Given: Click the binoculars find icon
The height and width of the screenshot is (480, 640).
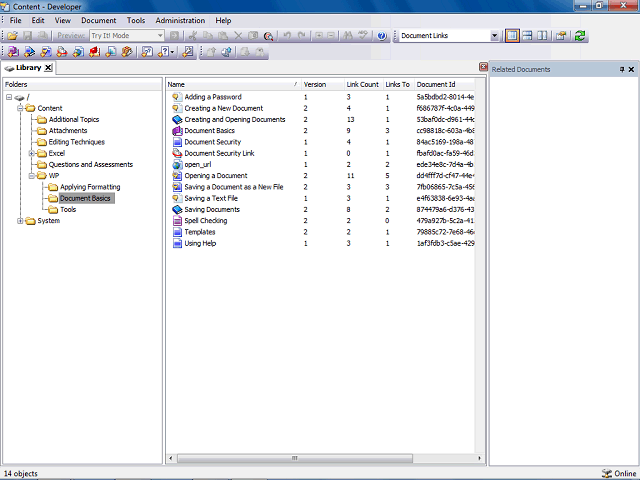Looking at the screenshot, I should click(x=348, y=36).
